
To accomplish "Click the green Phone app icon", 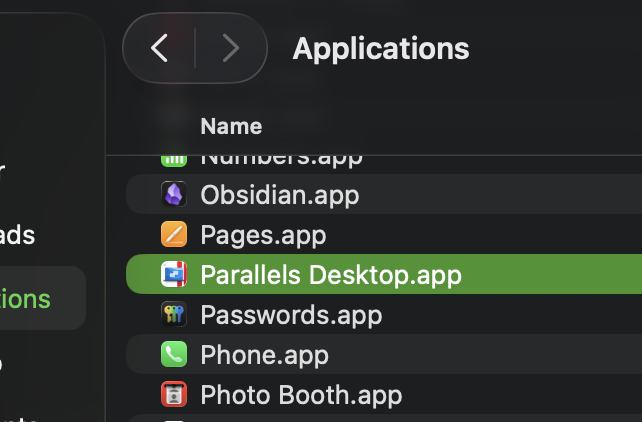I will [x=174, y=354].
